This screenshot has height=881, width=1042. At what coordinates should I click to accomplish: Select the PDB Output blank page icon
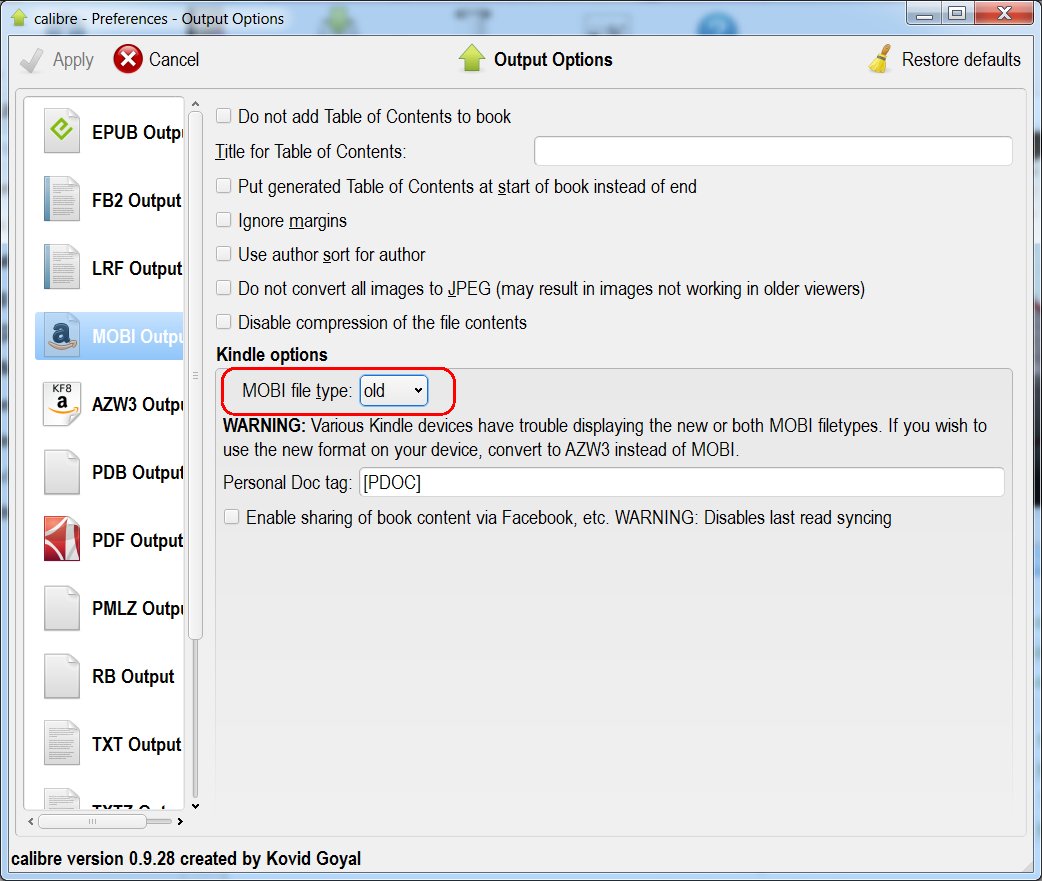[x=62, y=472]
